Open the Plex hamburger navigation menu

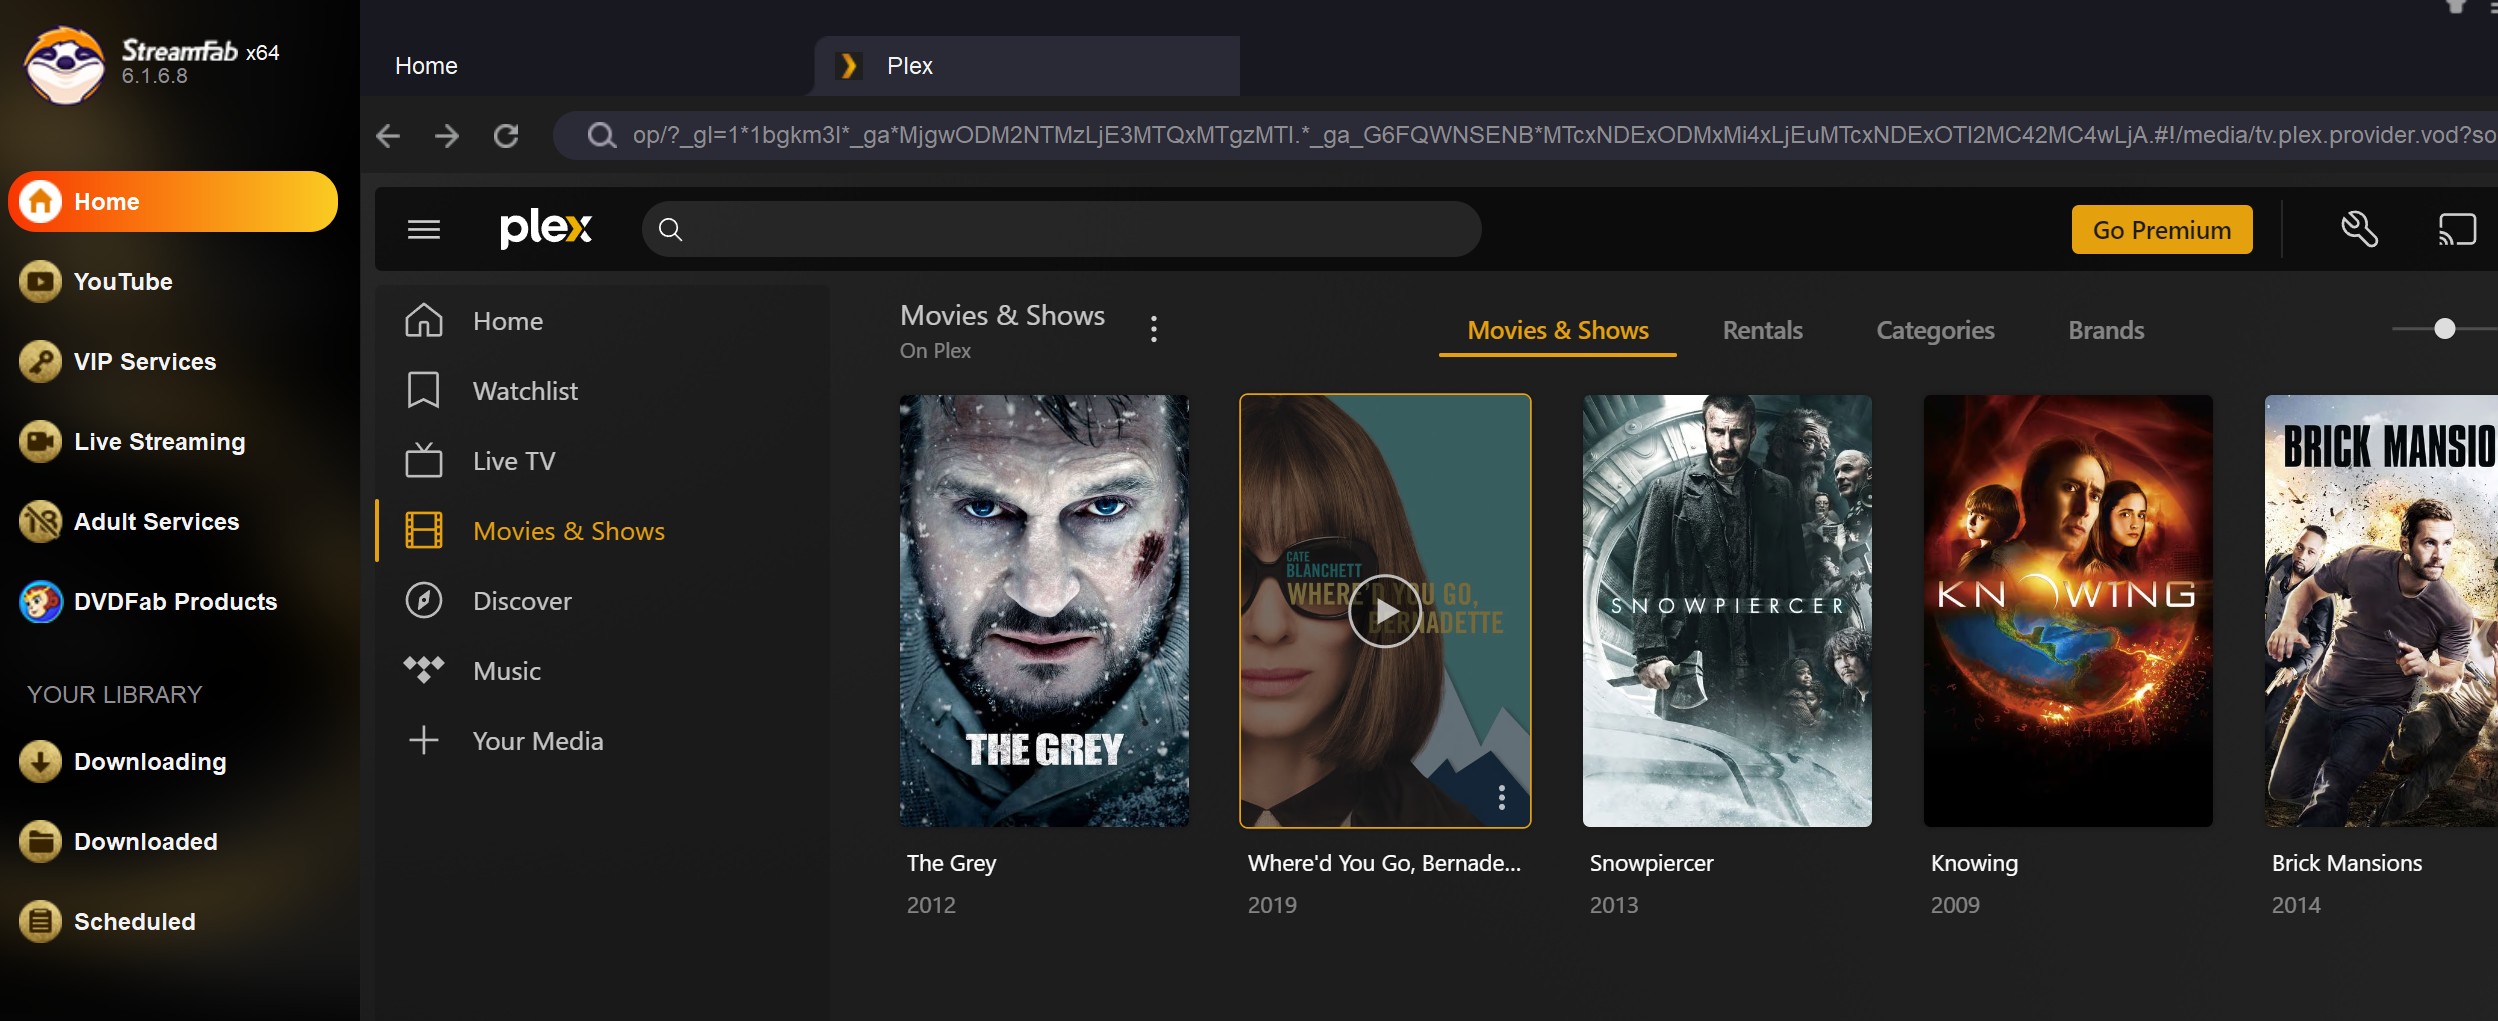(x=424, y=229)
